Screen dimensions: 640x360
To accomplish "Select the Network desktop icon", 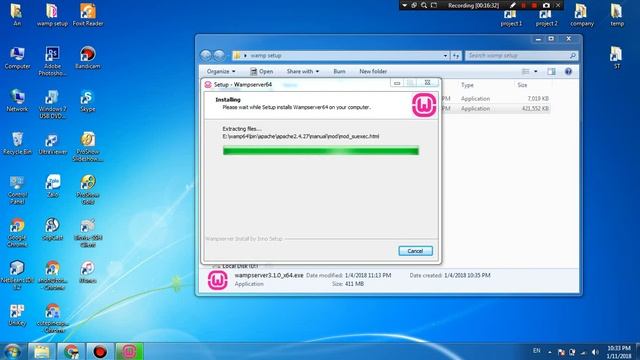I will coord(17,101).
